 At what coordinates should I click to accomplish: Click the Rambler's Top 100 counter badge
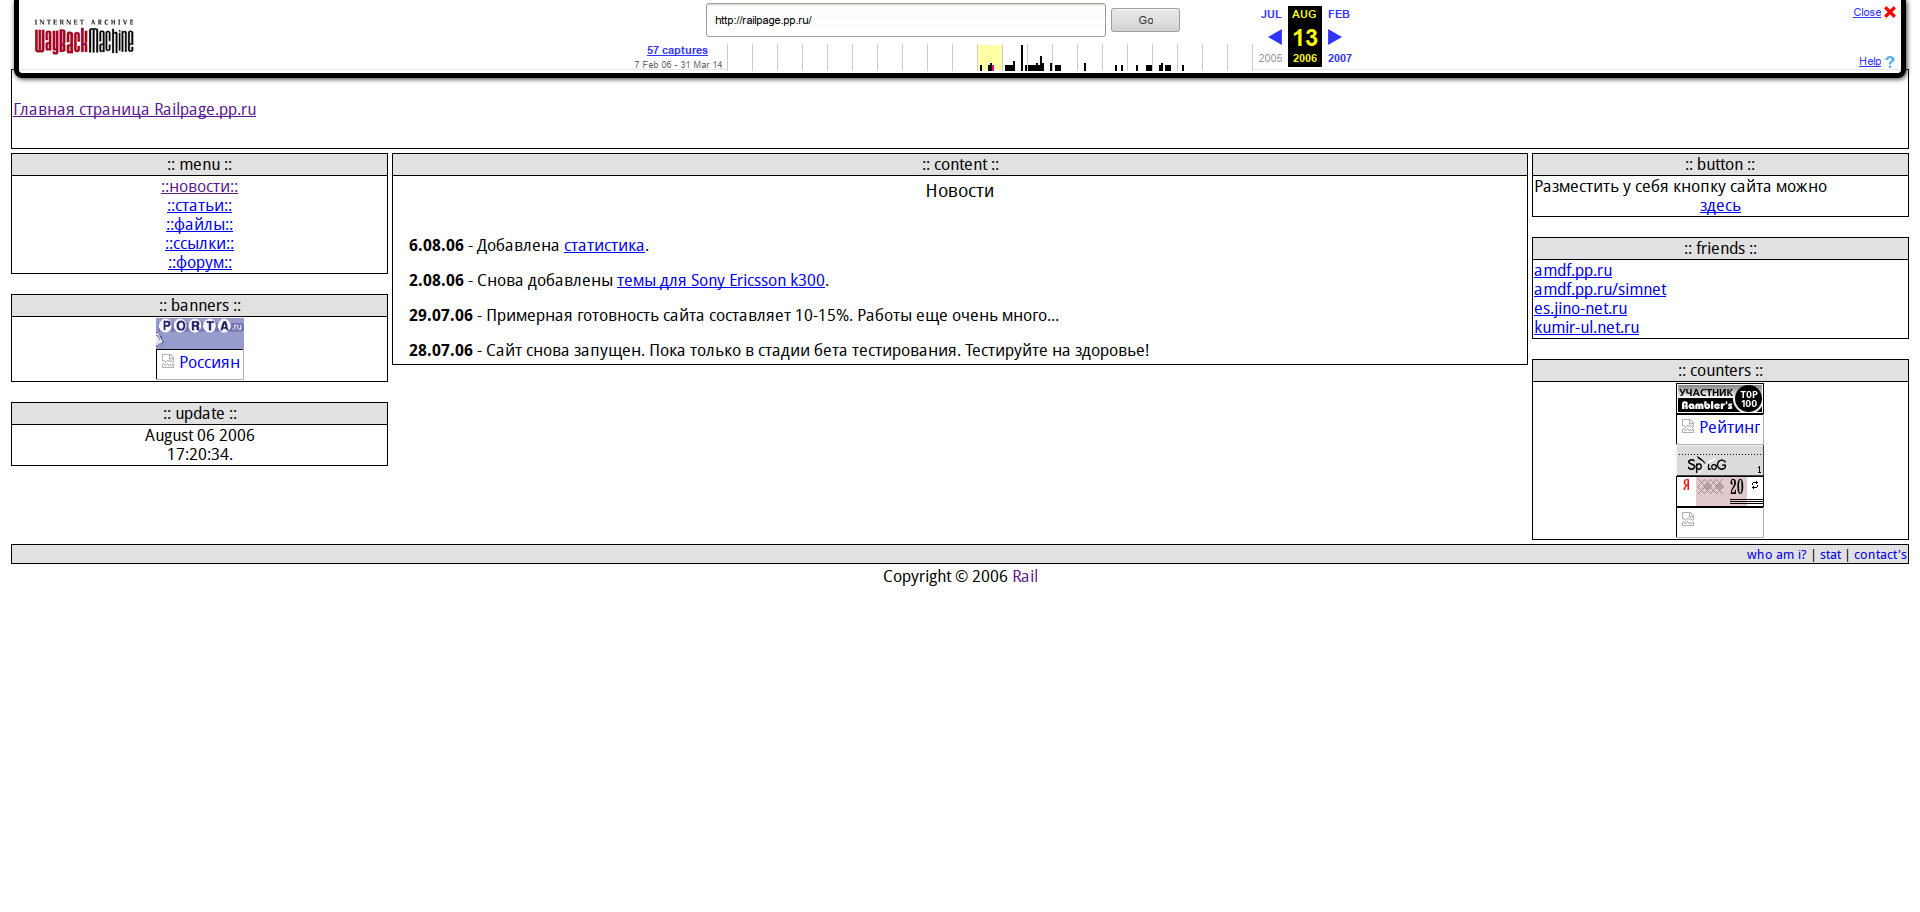click(1719, 399)
